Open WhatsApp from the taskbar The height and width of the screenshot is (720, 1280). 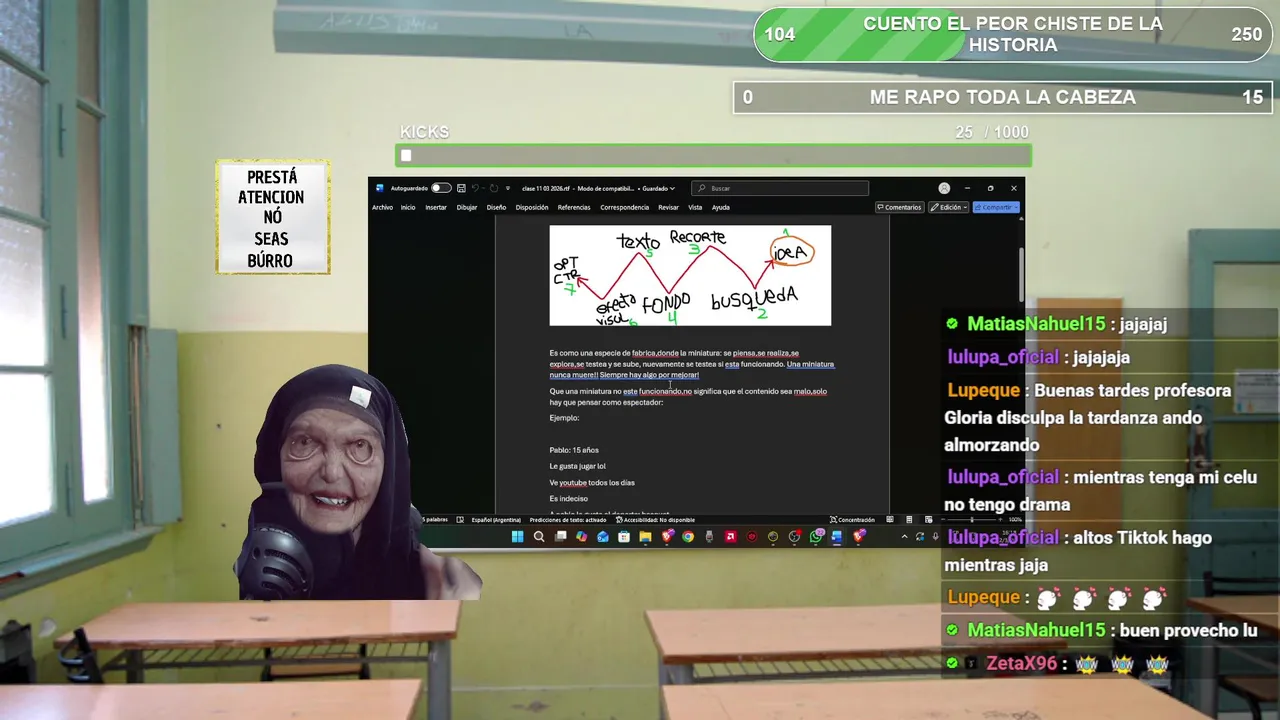tap(816, 537)
